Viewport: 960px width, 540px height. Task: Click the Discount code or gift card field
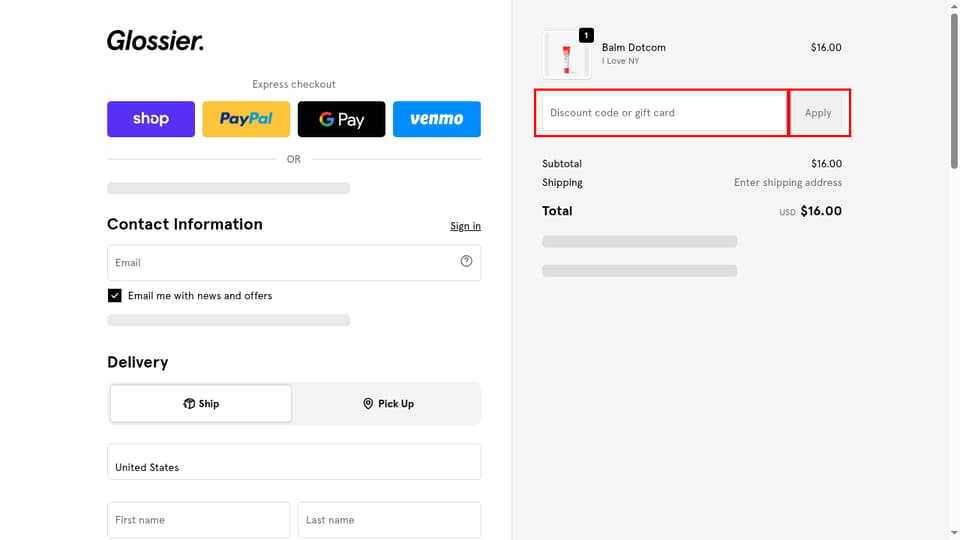pyautogui.click(x=664, y=113)
